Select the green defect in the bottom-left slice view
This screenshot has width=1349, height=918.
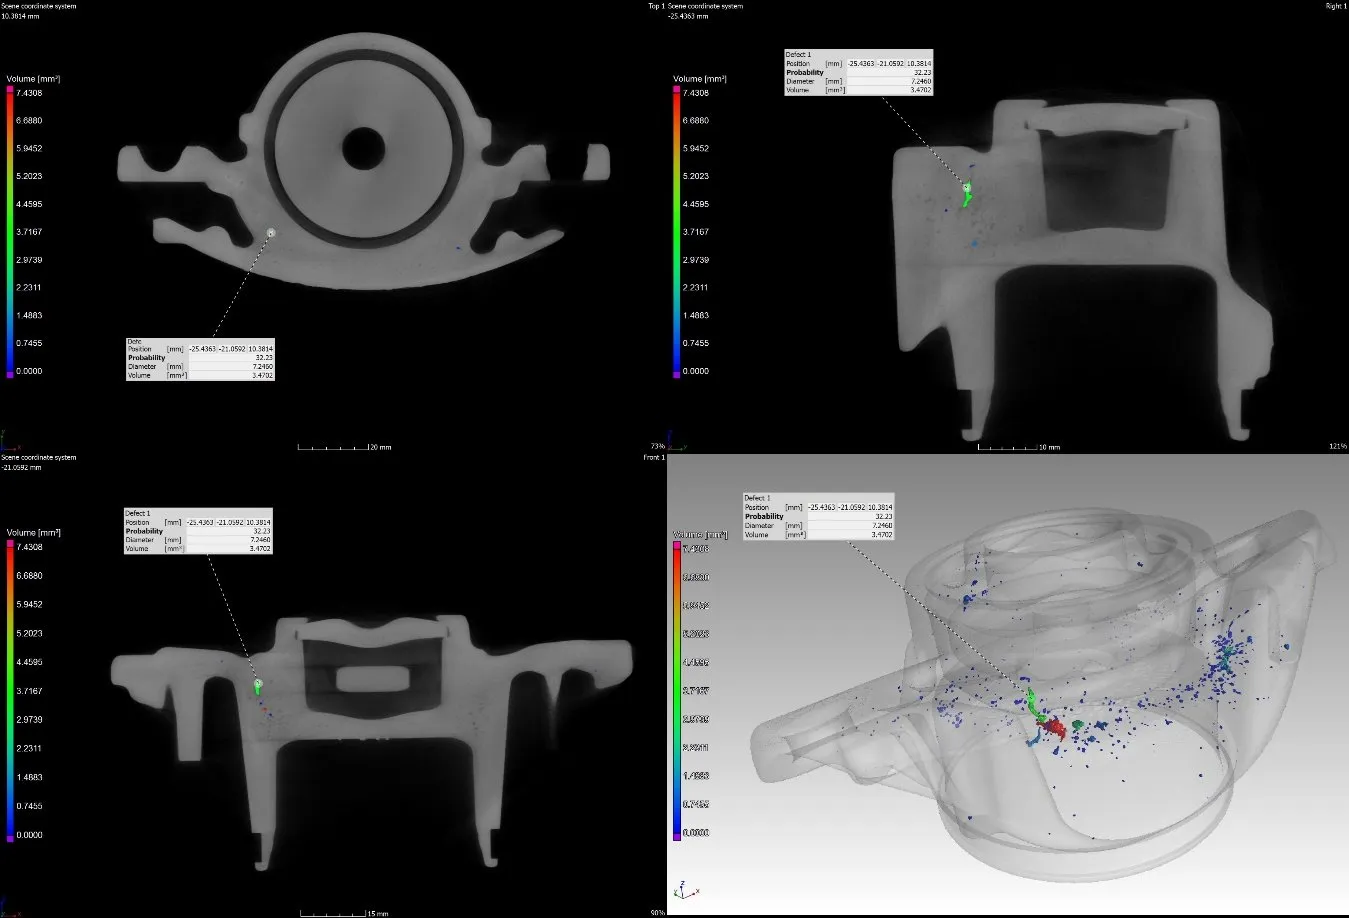click(x=258, y=686)
